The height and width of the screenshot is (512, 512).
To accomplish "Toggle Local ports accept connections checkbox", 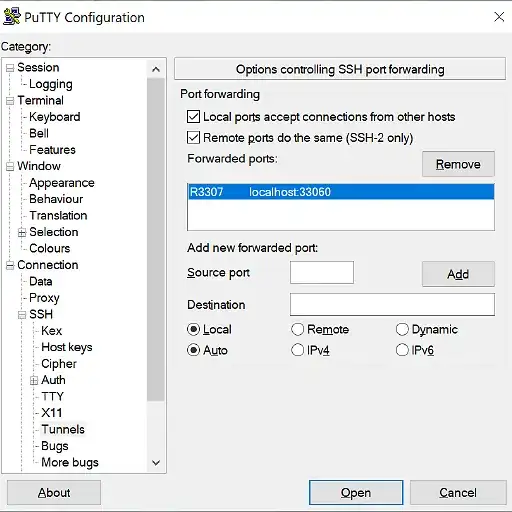I will [x=193, y=117].
